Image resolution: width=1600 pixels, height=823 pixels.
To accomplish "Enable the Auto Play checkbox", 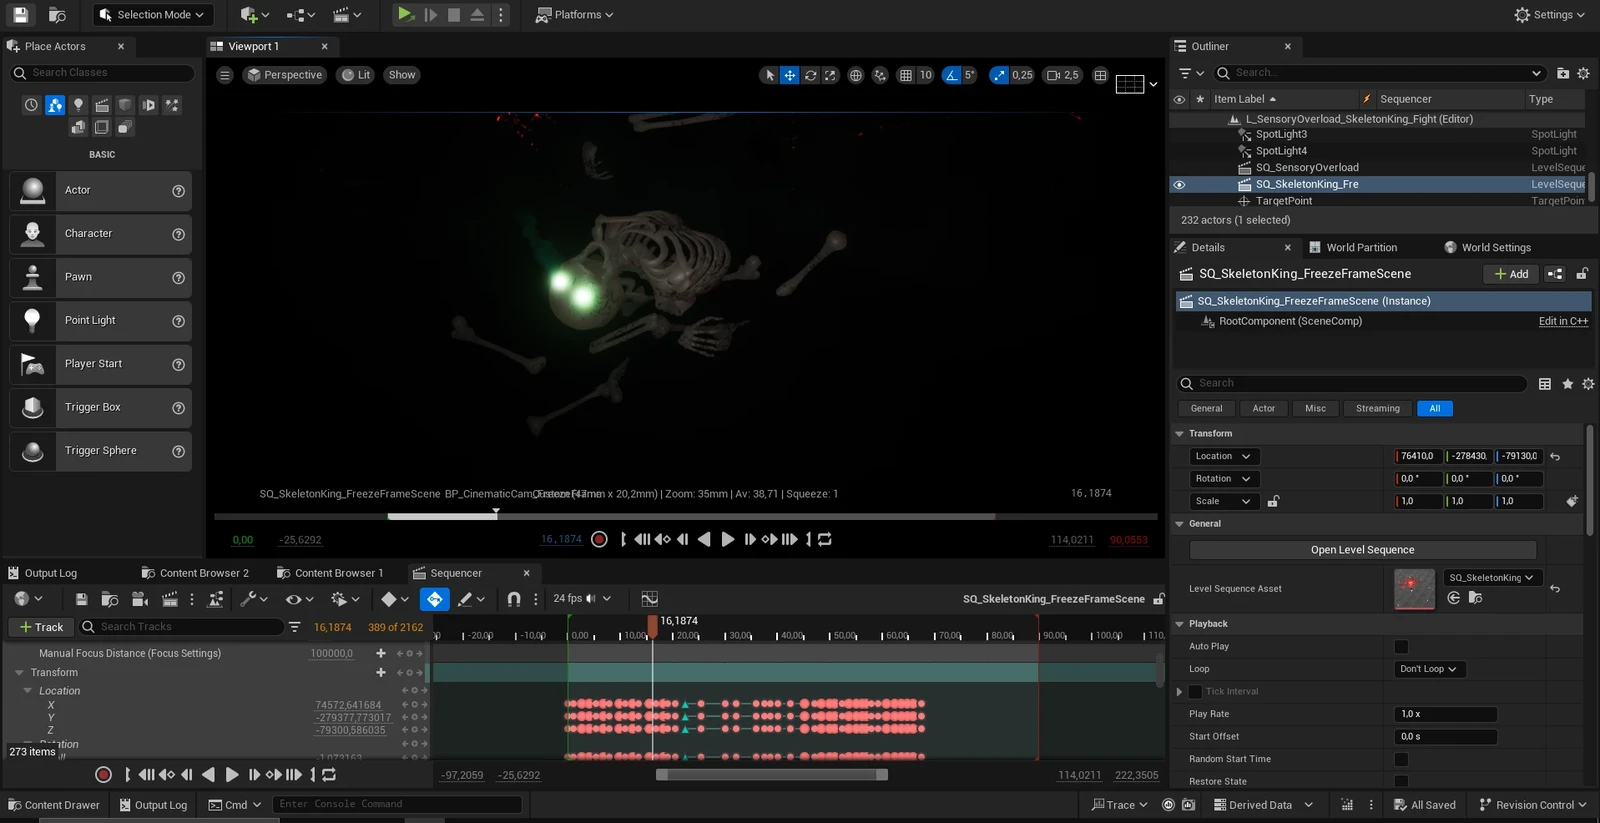I will coord(1401,647).
